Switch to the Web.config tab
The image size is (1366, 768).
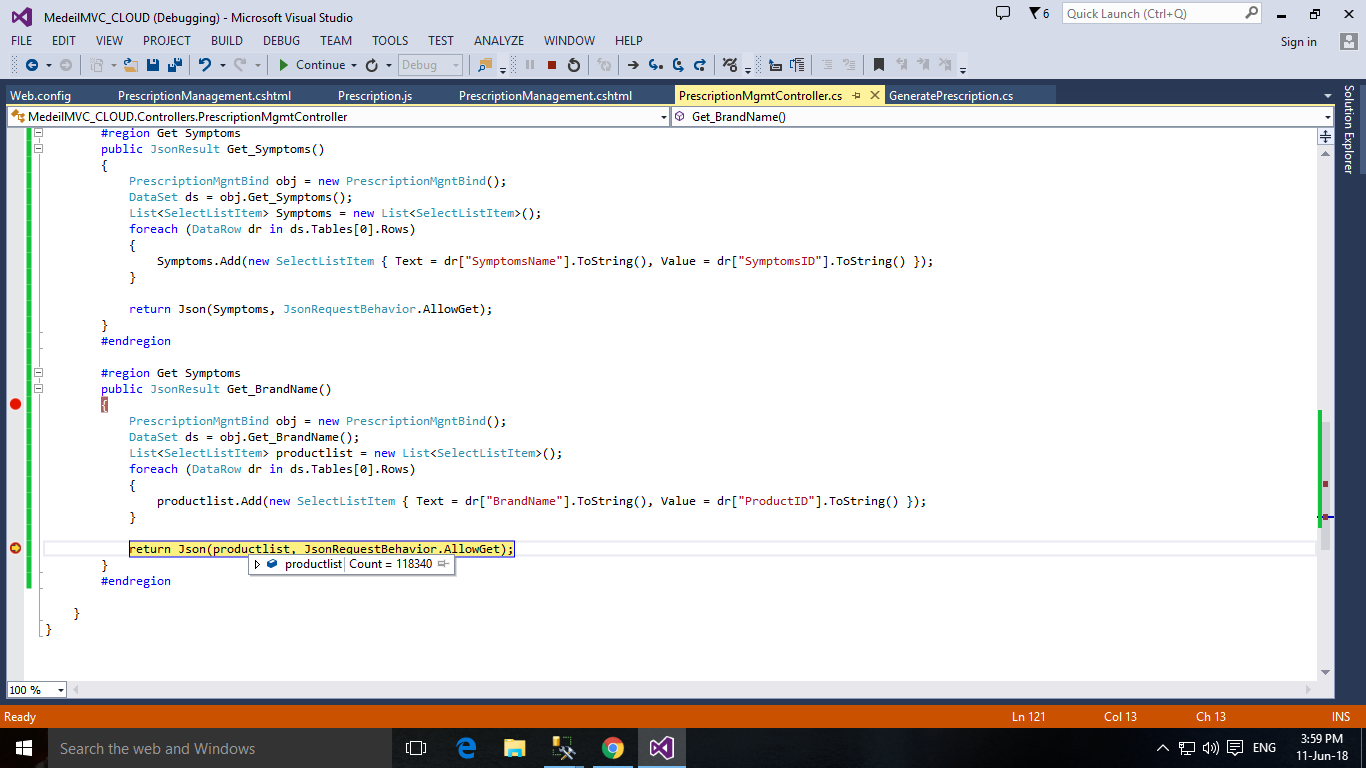coord(40,96)
